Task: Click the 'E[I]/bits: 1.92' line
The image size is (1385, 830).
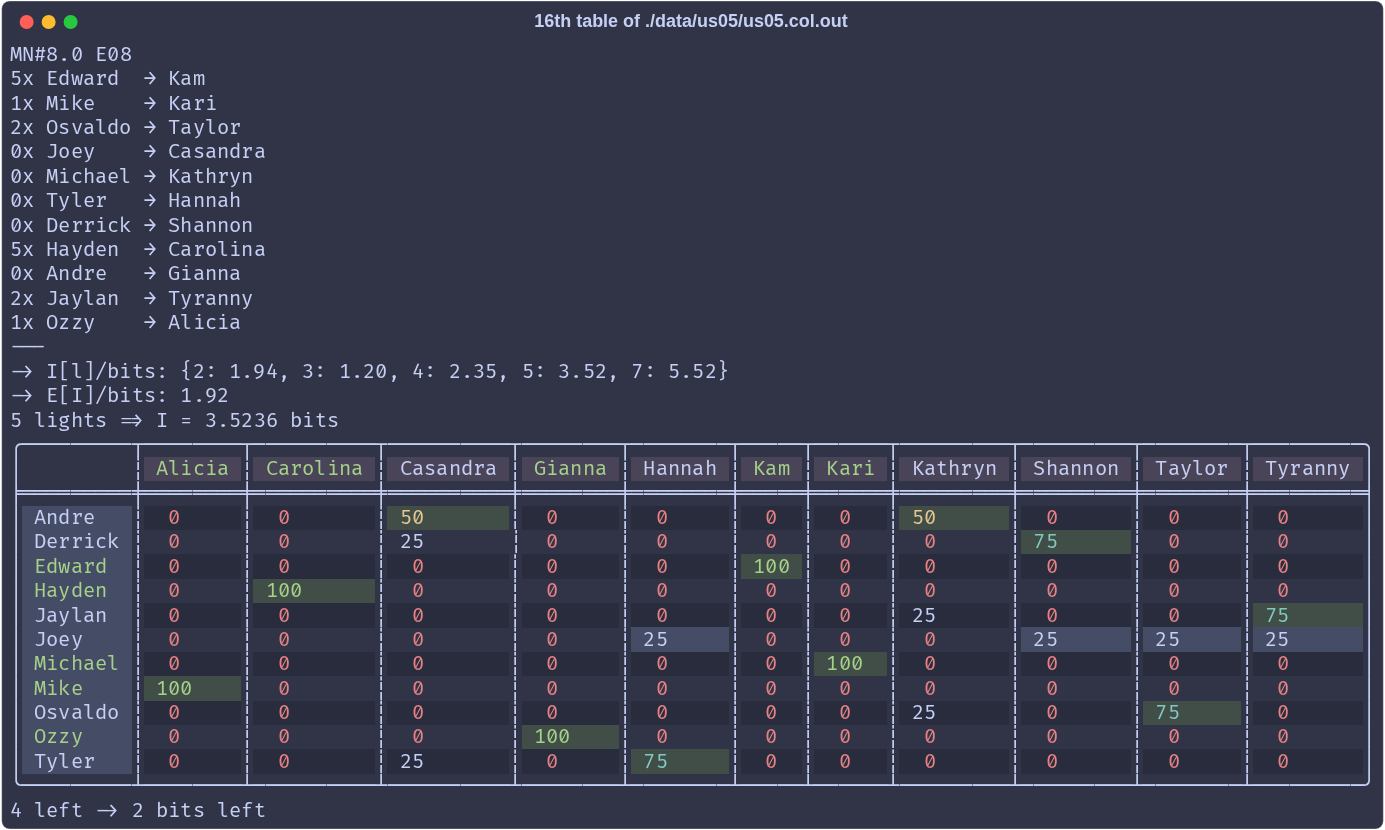Action: 120,395
